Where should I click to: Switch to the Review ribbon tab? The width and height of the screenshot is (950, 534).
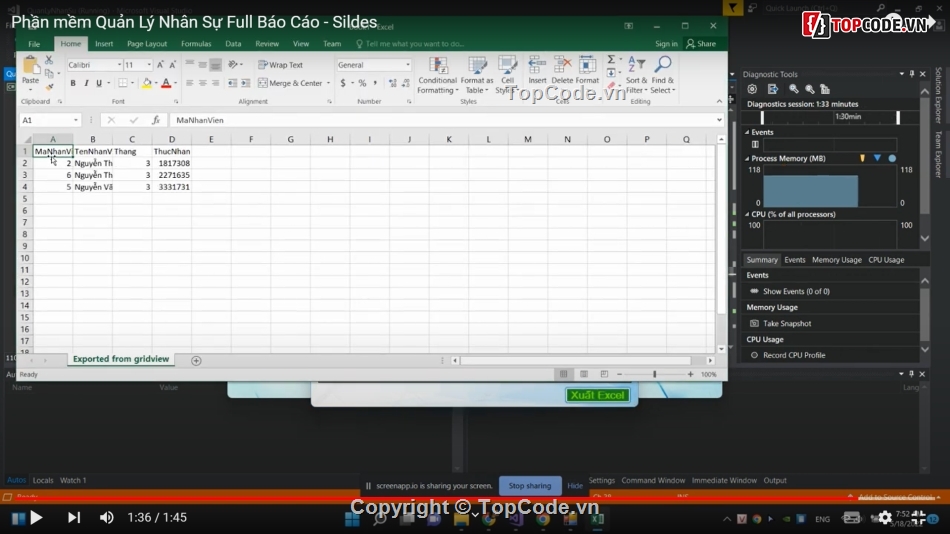click(267, 44)
